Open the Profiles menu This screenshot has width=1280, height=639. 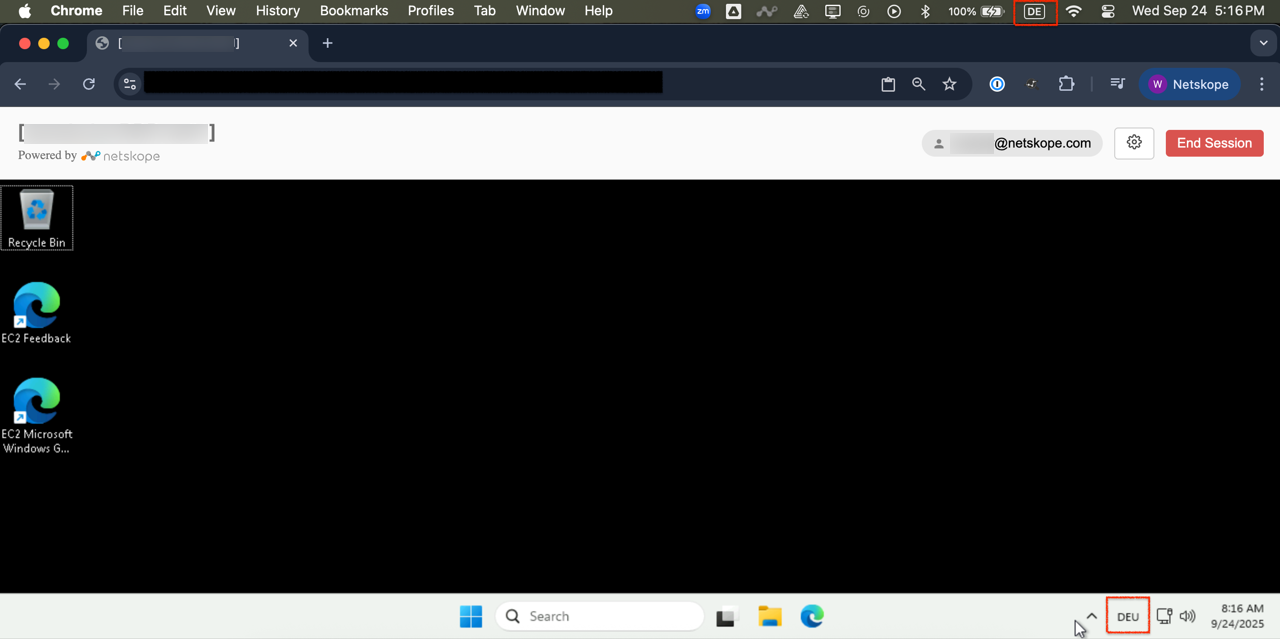click(431, 11)
